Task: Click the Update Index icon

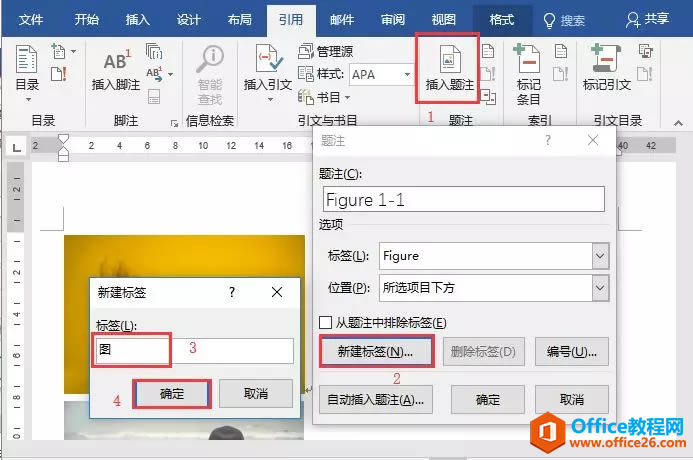Action: (560, 74)
